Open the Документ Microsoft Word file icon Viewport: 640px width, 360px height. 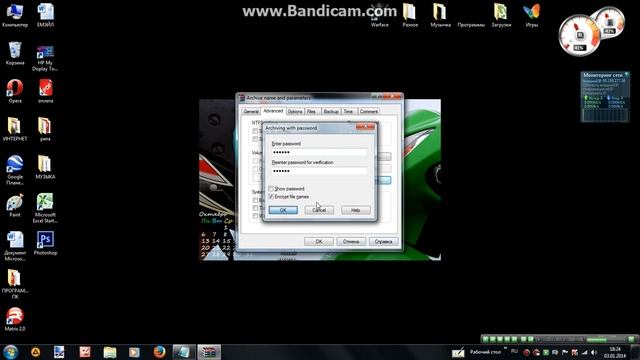pos(15,246)
